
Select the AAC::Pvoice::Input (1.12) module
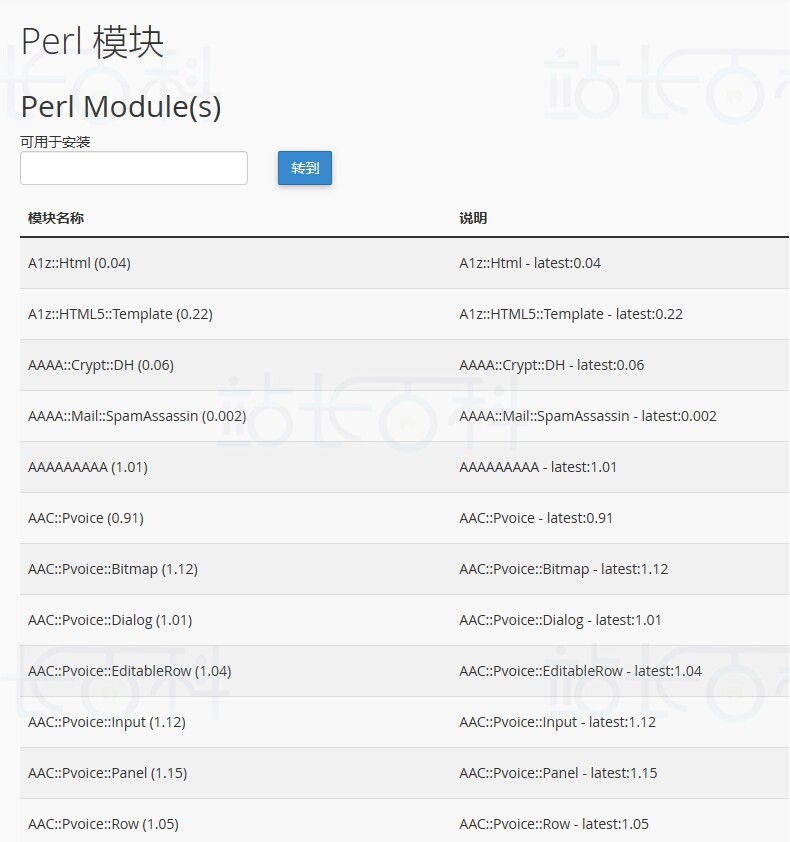107,722
